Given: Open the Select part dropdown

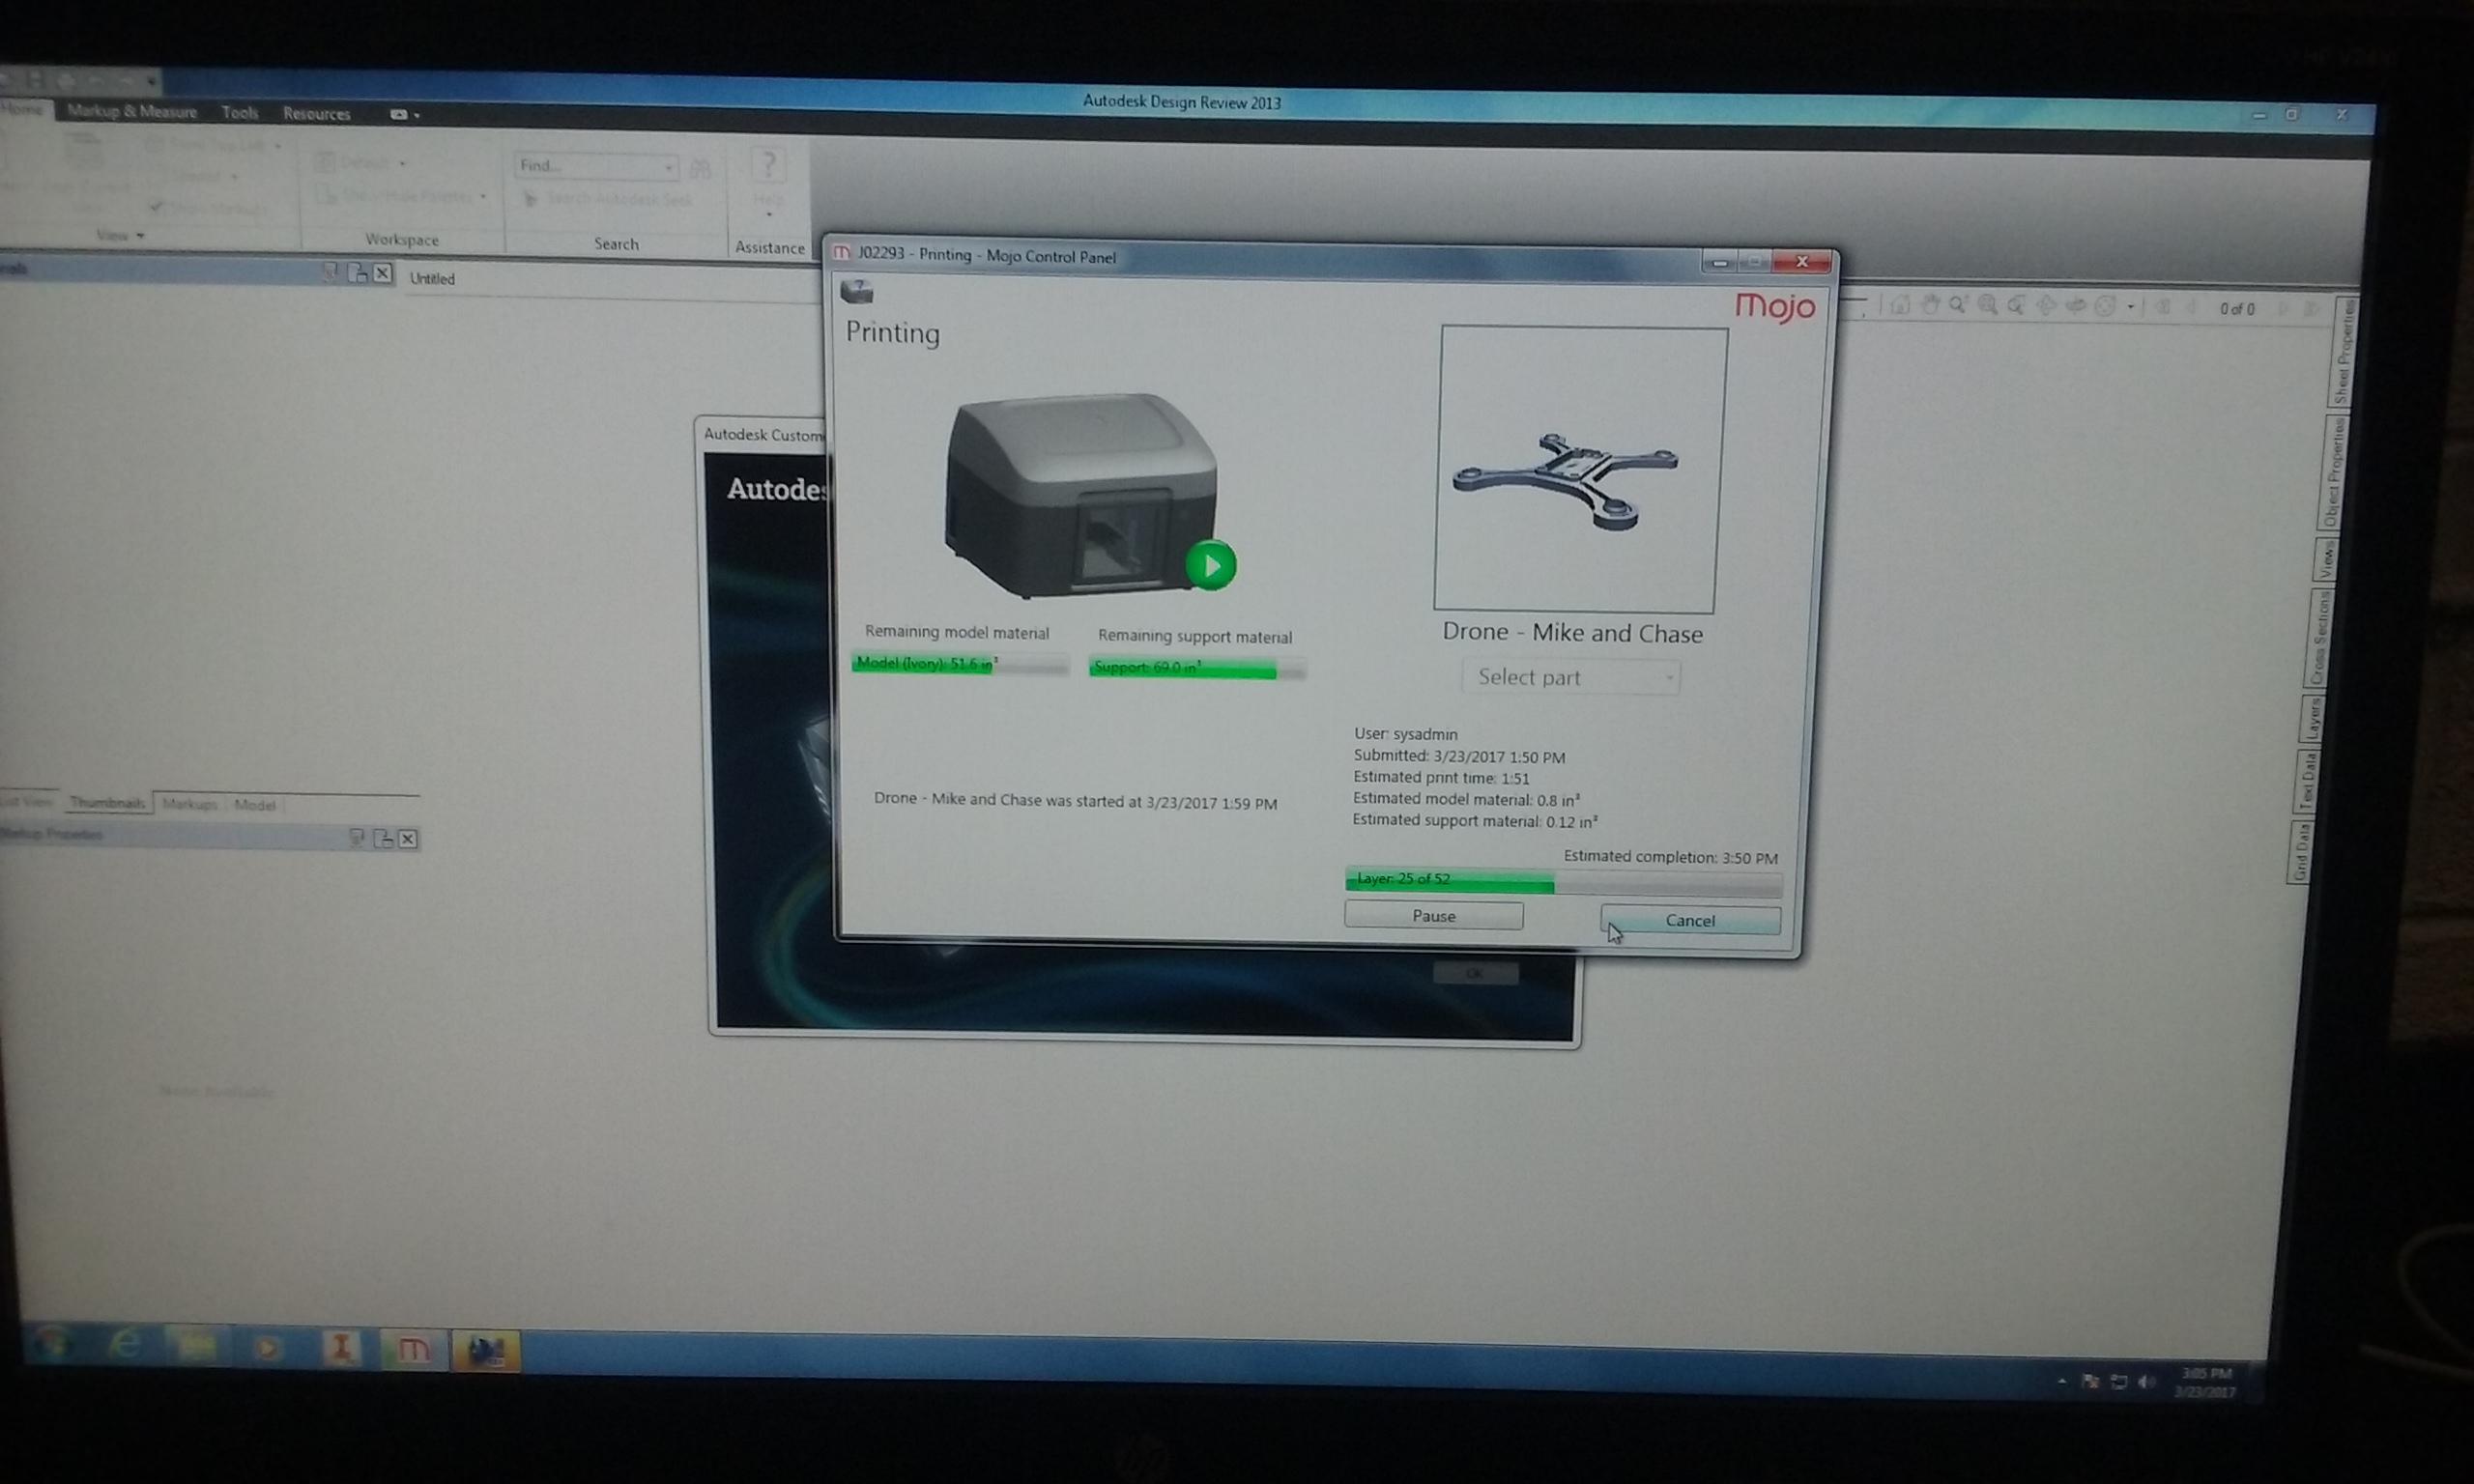Looking at the screenshot, I should click(1570, 677).
